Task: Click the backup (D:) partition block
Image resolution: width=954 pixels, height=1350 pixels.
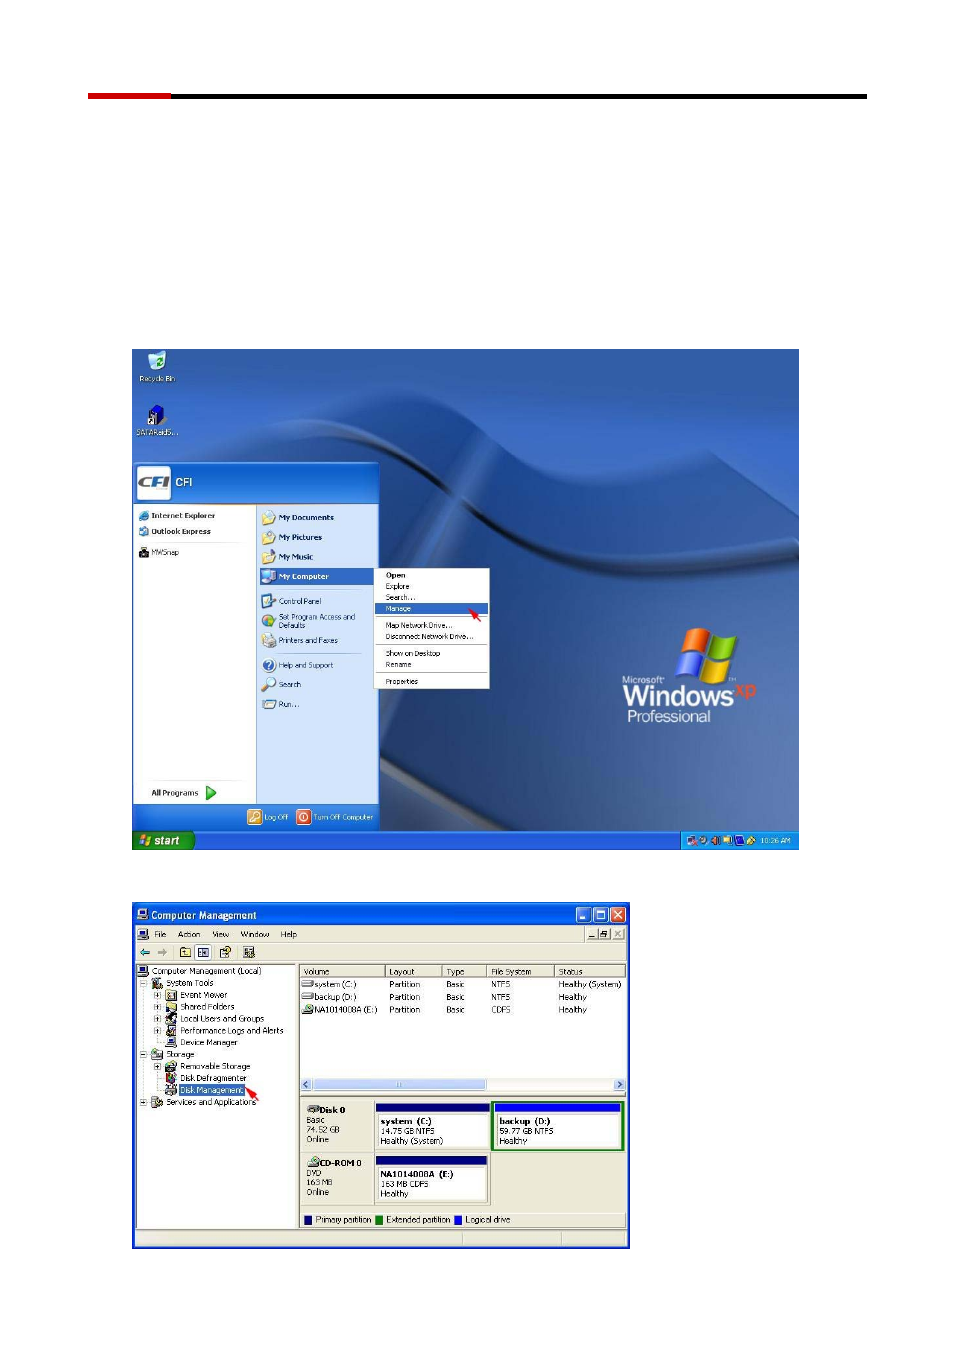Action: pyautogui.click(x=558, y=1127)
